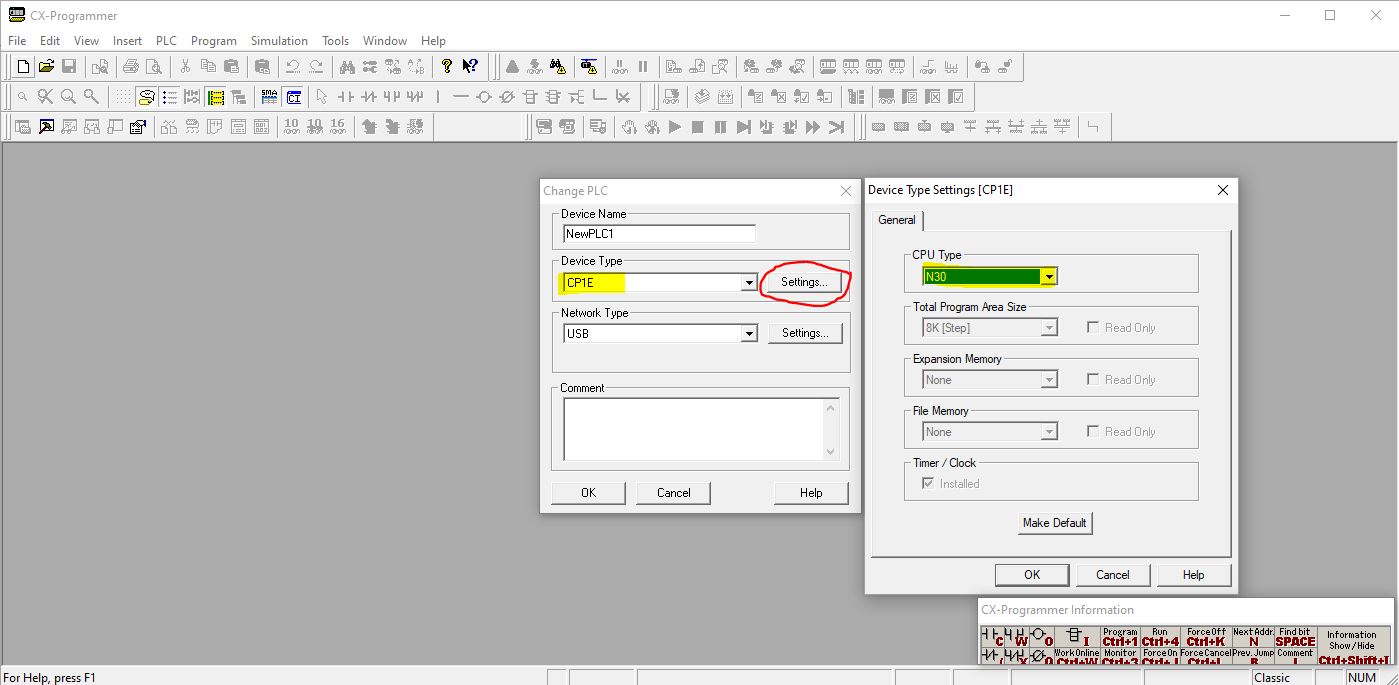The image size is (1399, 685).
Task: Select the General tab
Action: [x=896, y=220]
